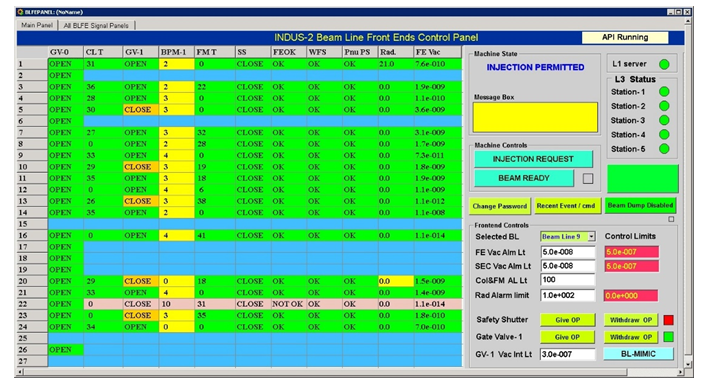Click the BEAM READY button
This screenshot has height=391, width=716.
coord(524,178)
